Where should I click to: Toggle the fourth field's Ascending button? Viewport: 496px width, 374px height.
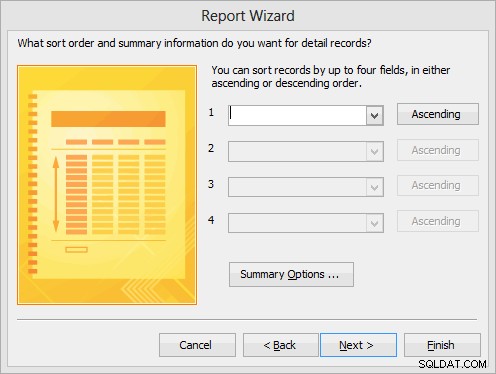pyautogui.click(x=438, y=221)
